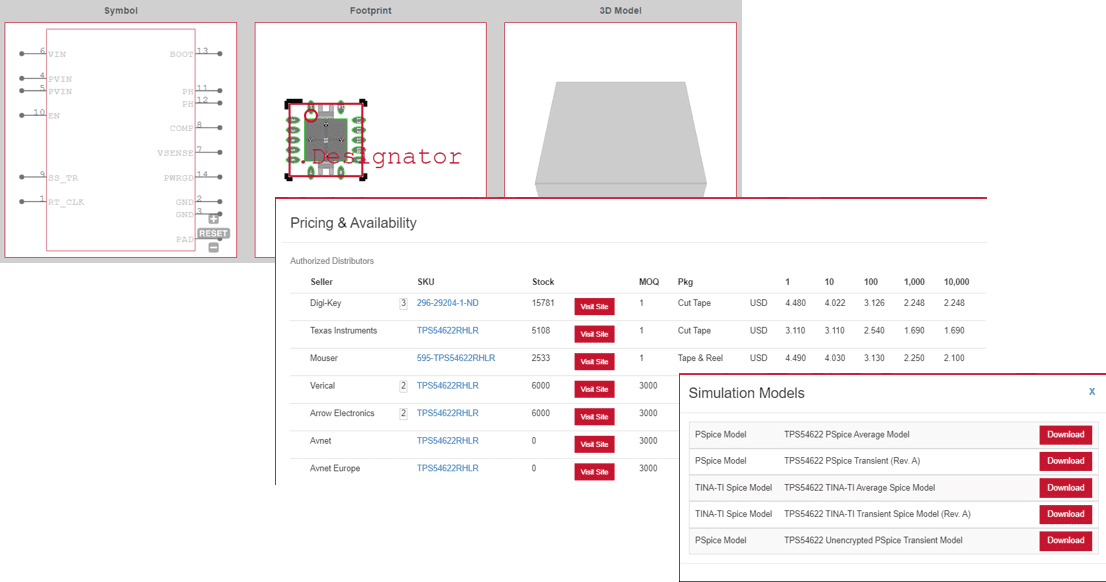Visit the Avnet distributor site

593,444
